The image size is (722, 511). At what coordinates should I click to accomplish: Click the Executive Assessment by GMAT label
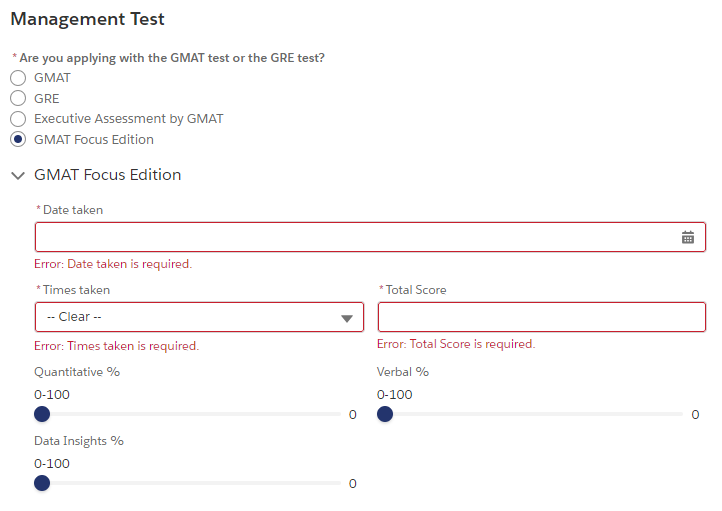coord(129,119)
